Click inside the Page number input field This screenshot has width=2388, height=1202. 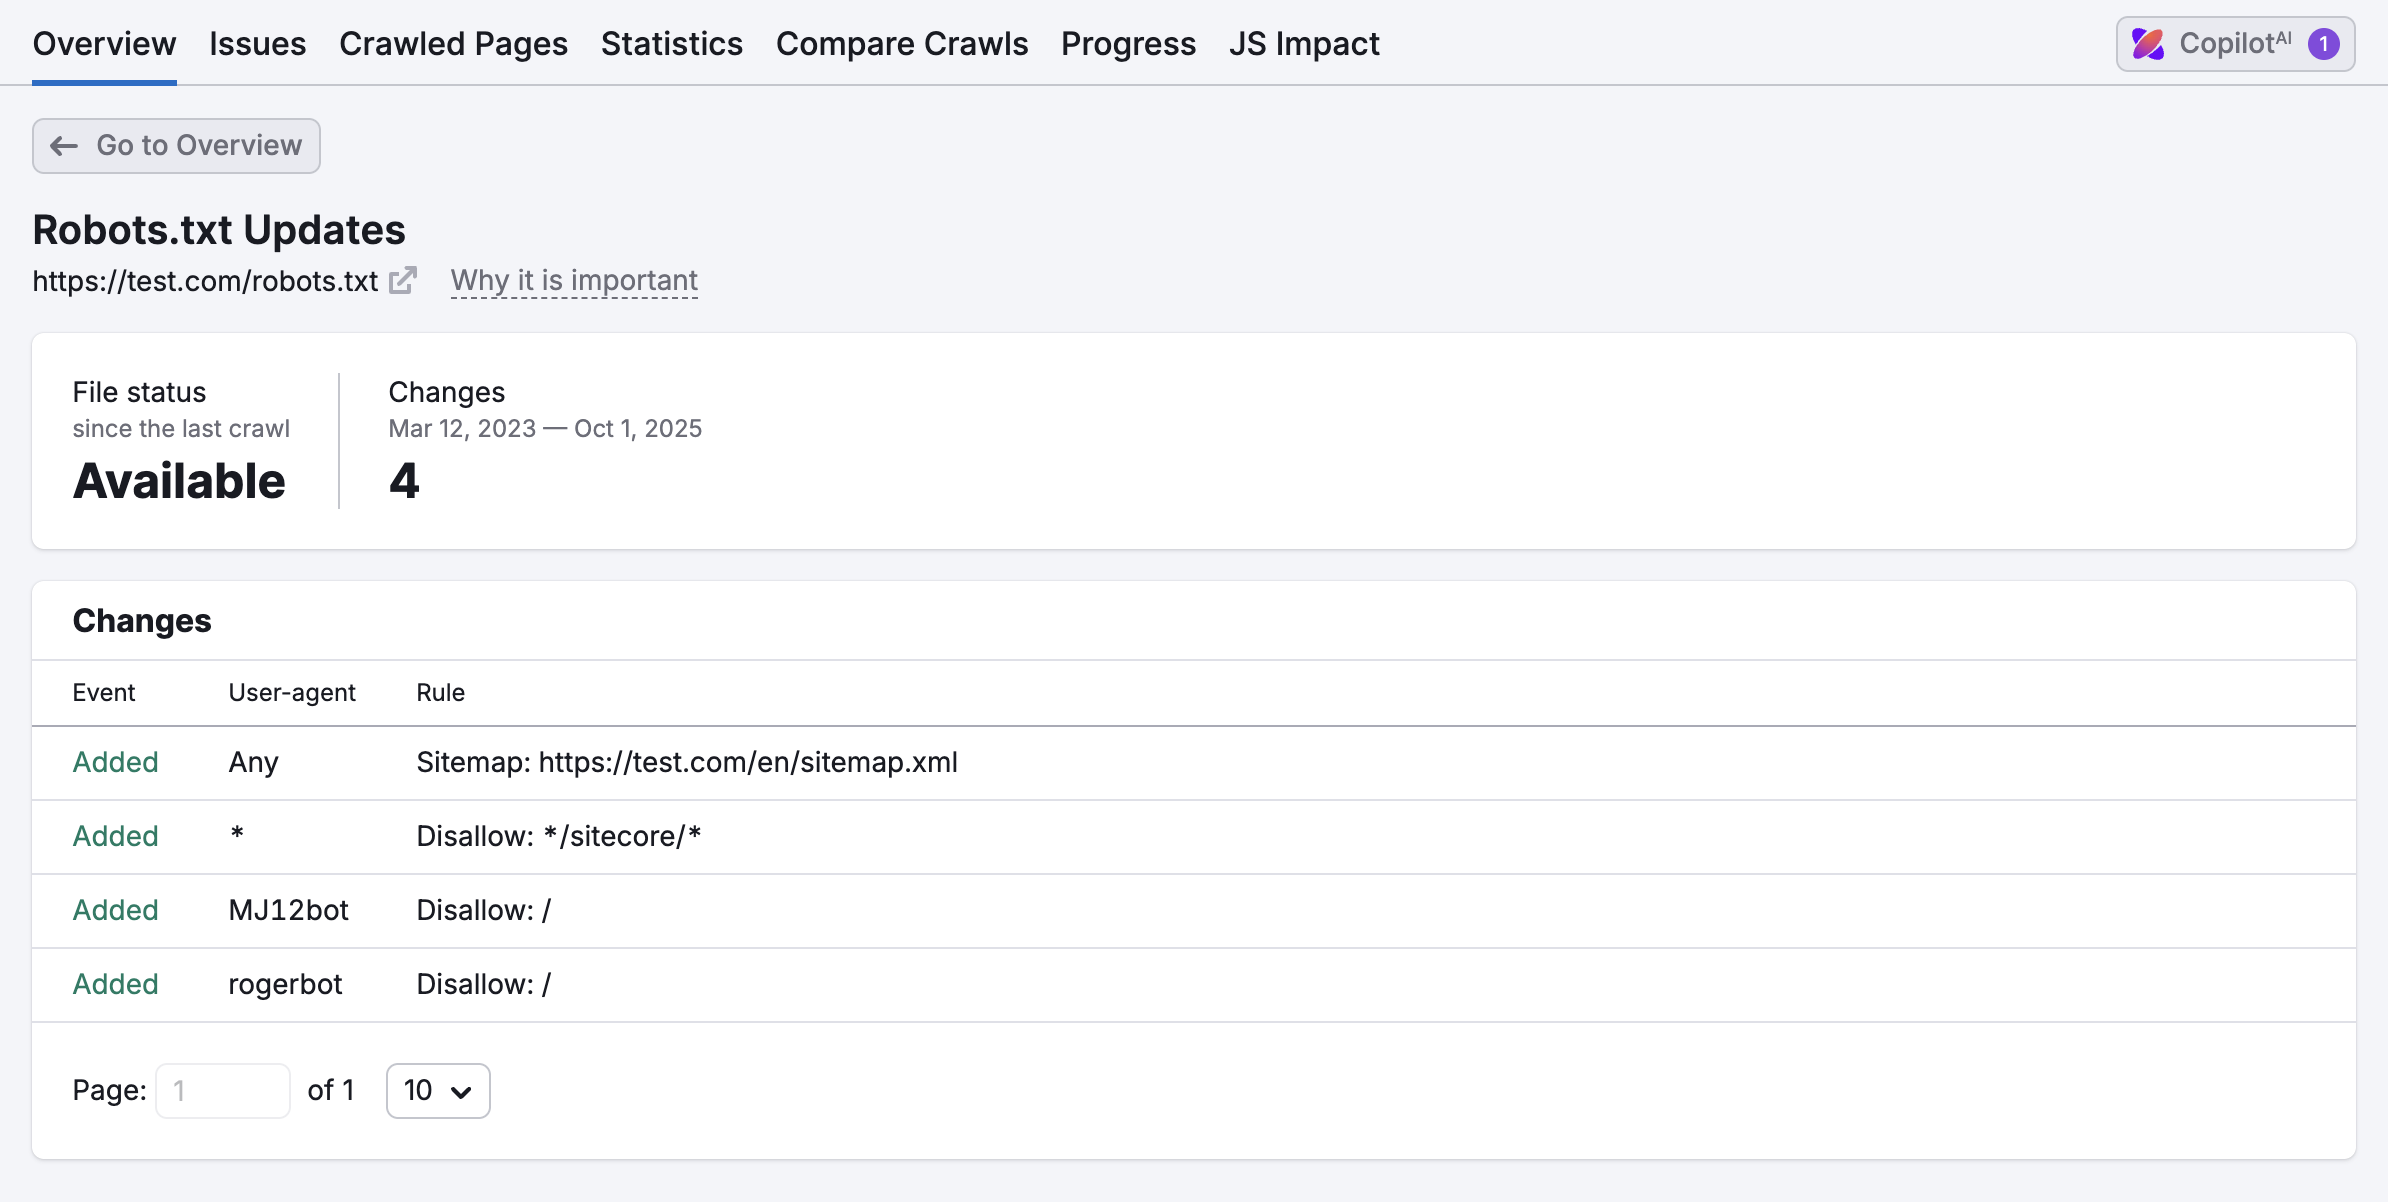pyautogui.click(x=223, y=1090)
